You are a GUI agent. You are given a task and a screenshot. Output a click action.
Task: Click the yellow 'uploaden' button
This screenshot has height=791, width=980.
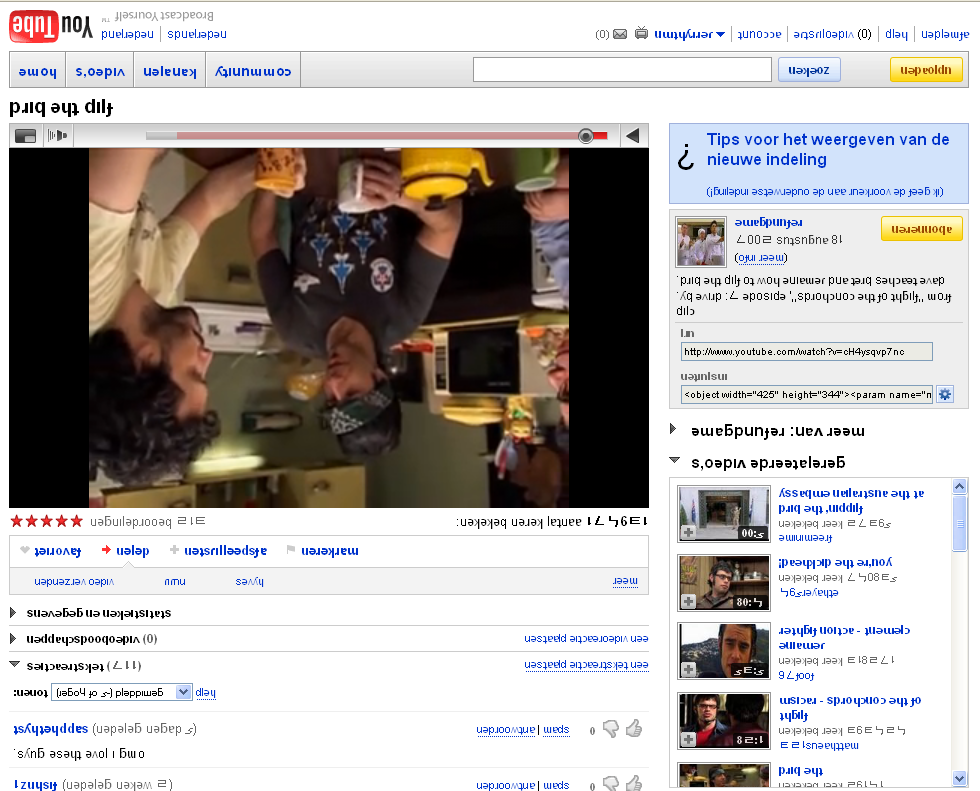[926, 69]
